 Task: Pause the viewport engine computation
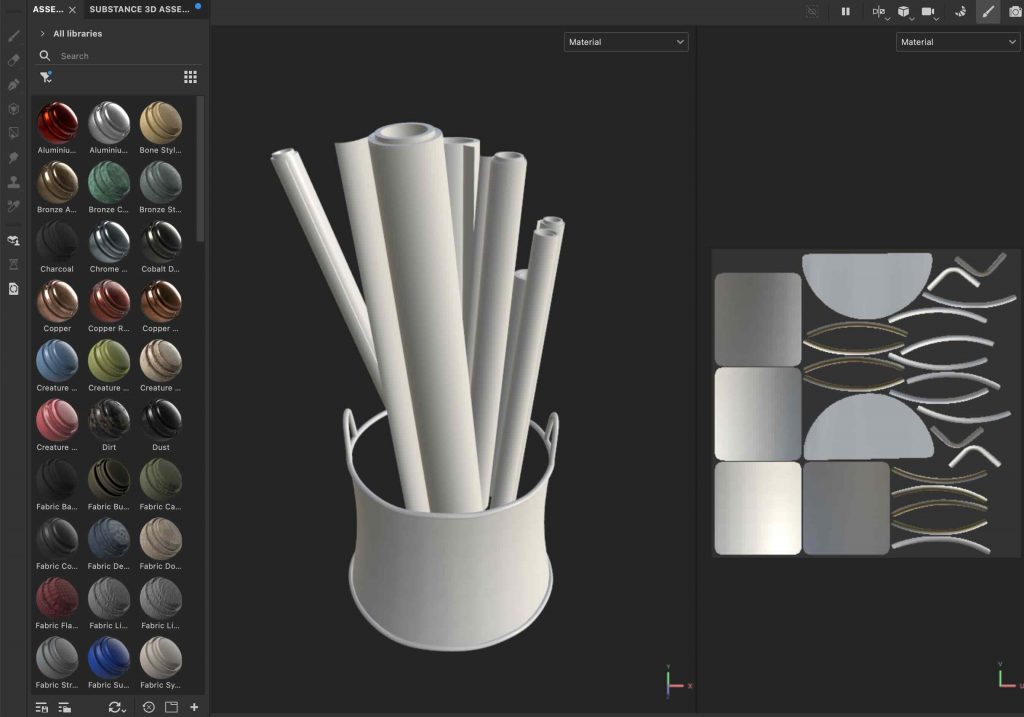point(846,12)
